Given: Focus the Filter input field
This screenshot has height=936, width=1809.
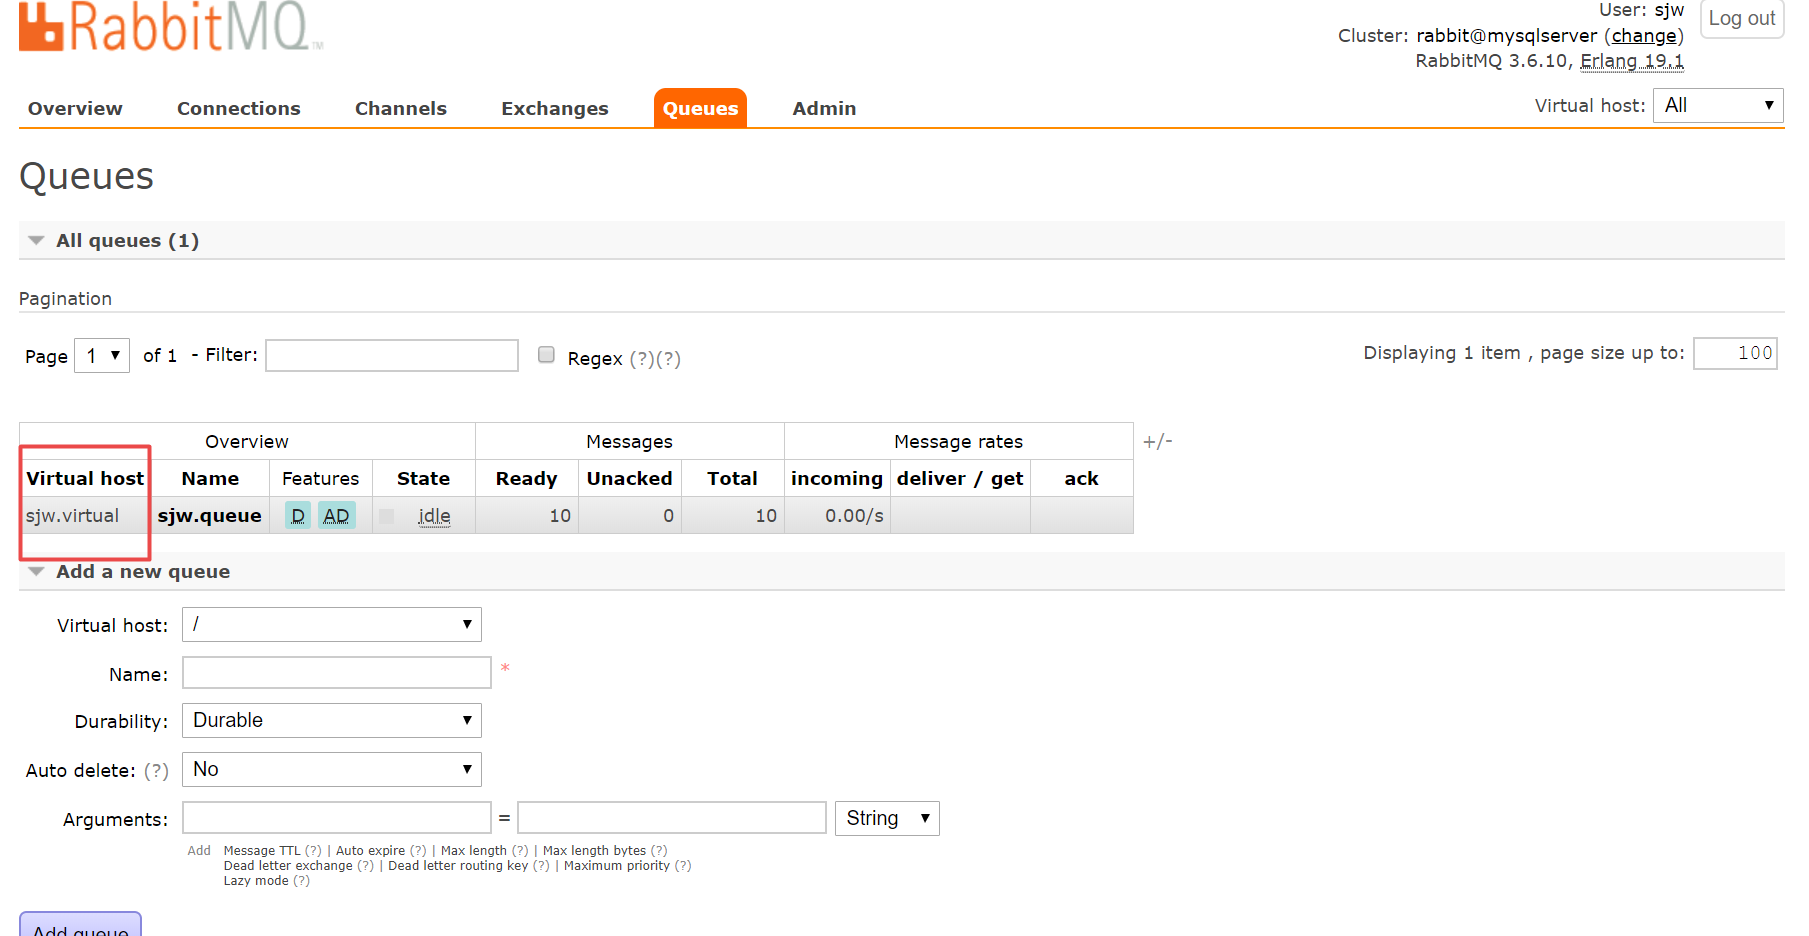Looking at the screenshot, I should pyautogui.click(x=392, y=355).
